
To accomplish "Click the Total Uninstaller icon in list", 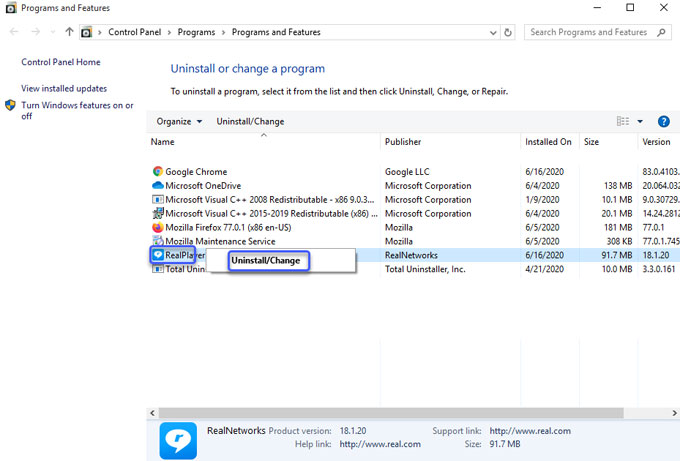I will [158, 269].
